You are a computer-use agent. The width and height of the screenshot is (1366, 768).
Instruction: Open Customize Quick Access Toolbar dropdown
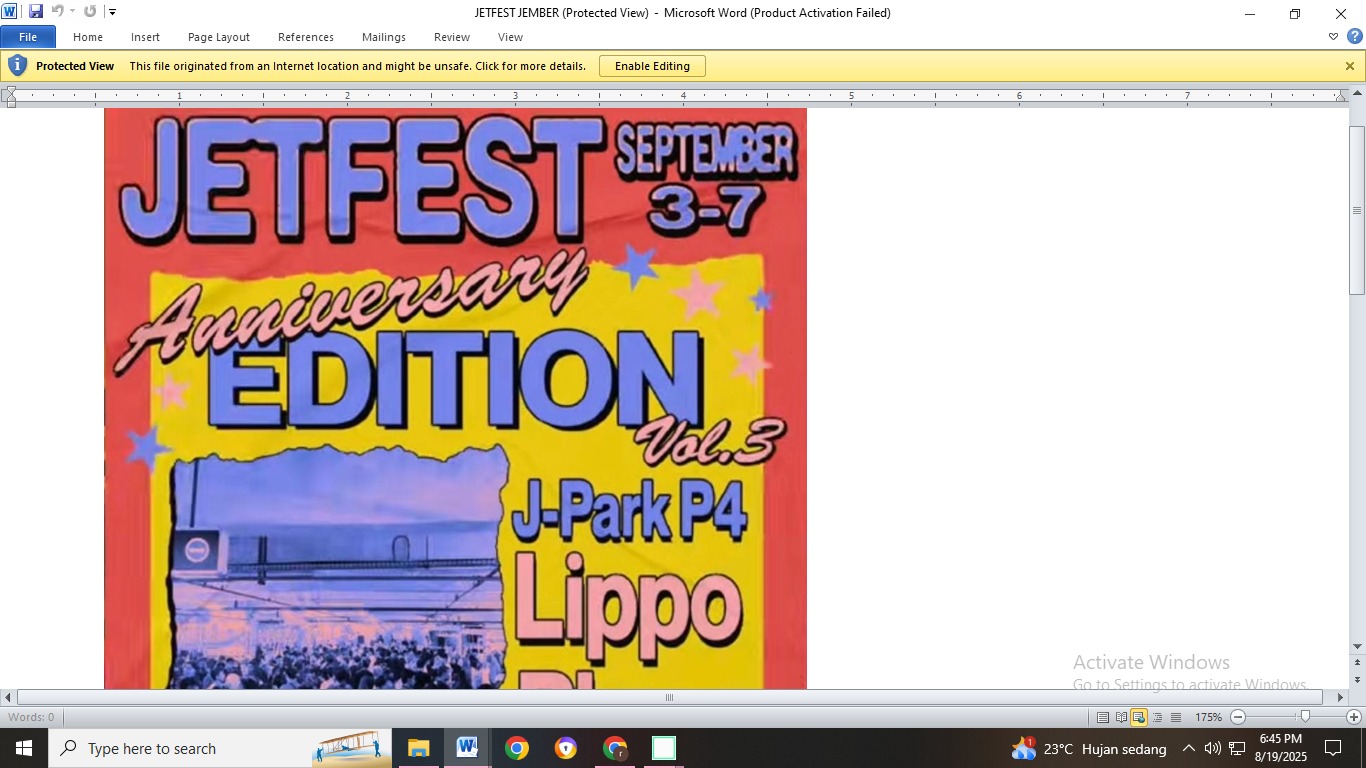click(112, 12)
